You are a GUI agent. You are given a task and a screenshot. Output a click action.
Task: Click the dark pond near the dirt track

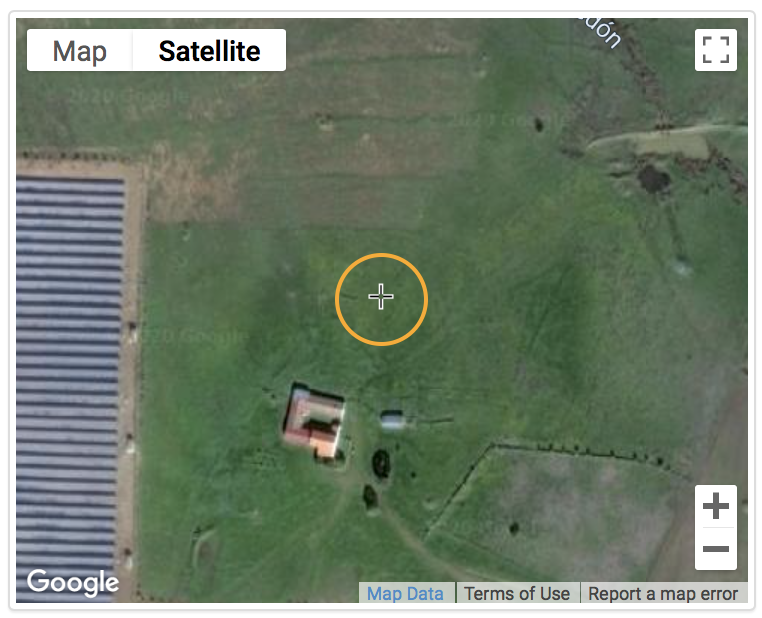653,179
